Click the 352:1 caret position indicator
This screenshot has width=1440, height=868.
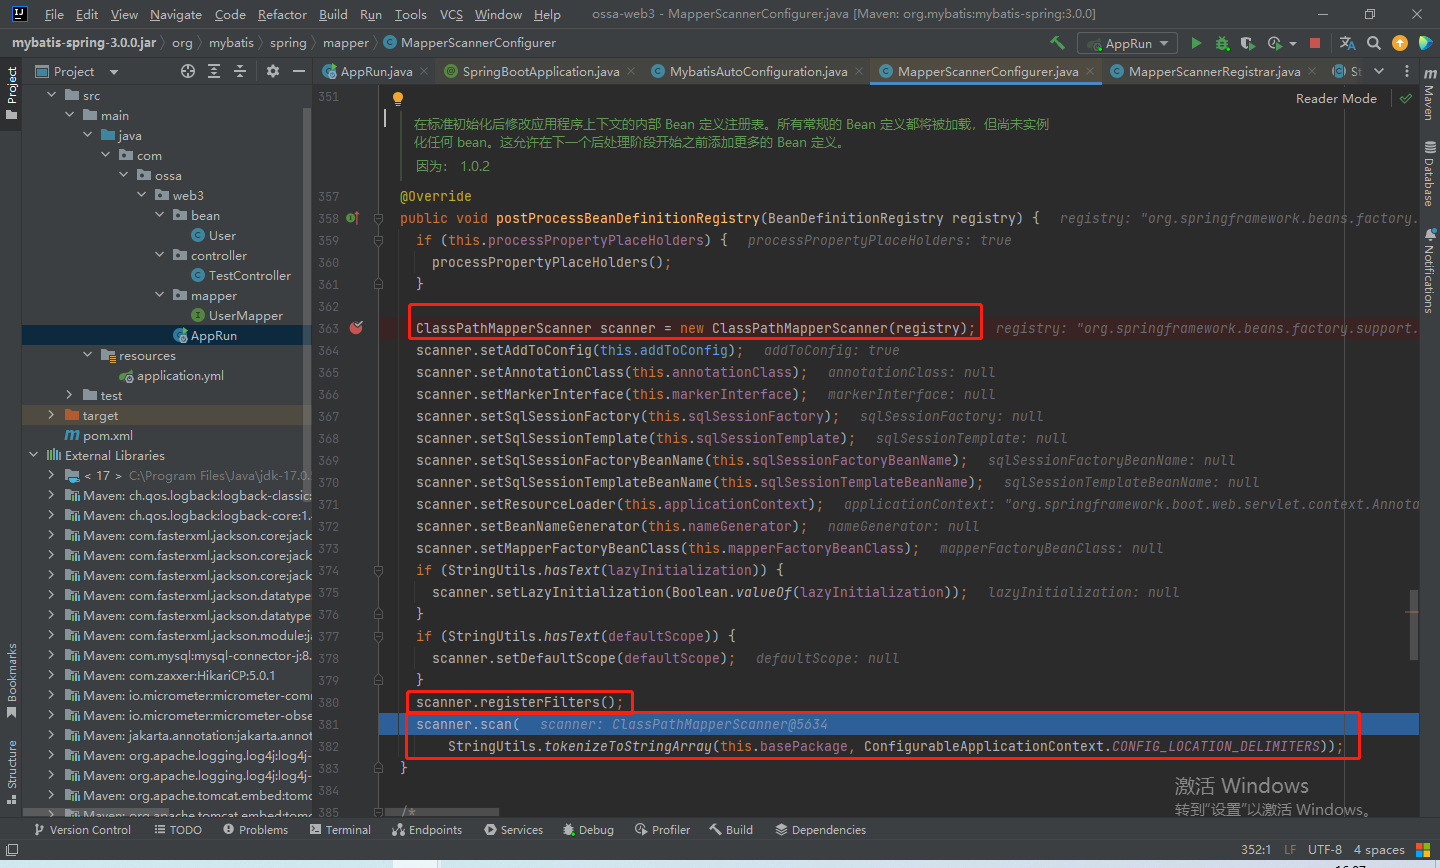[1256, 849]
